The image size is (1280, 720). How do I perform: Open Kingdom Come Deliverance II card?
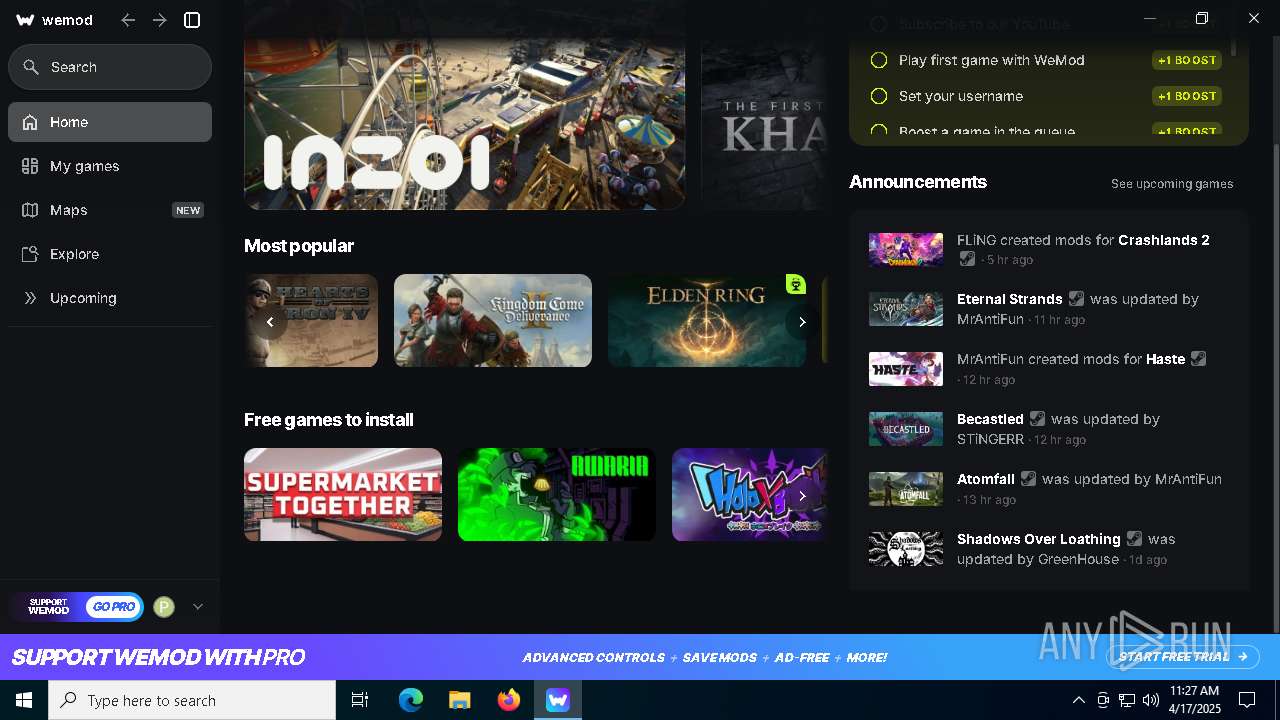point(493,320)
